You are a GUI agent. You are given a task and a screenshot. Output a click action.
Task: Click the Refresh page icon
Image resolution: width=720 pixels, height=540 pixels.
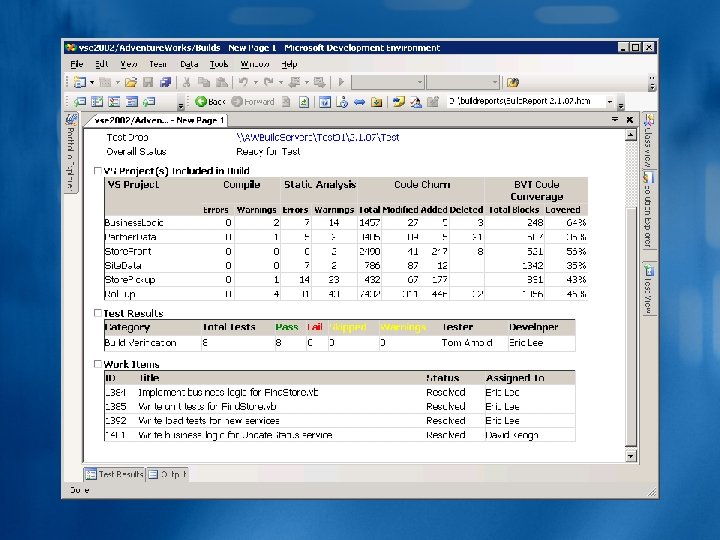(x=304, y=102)
